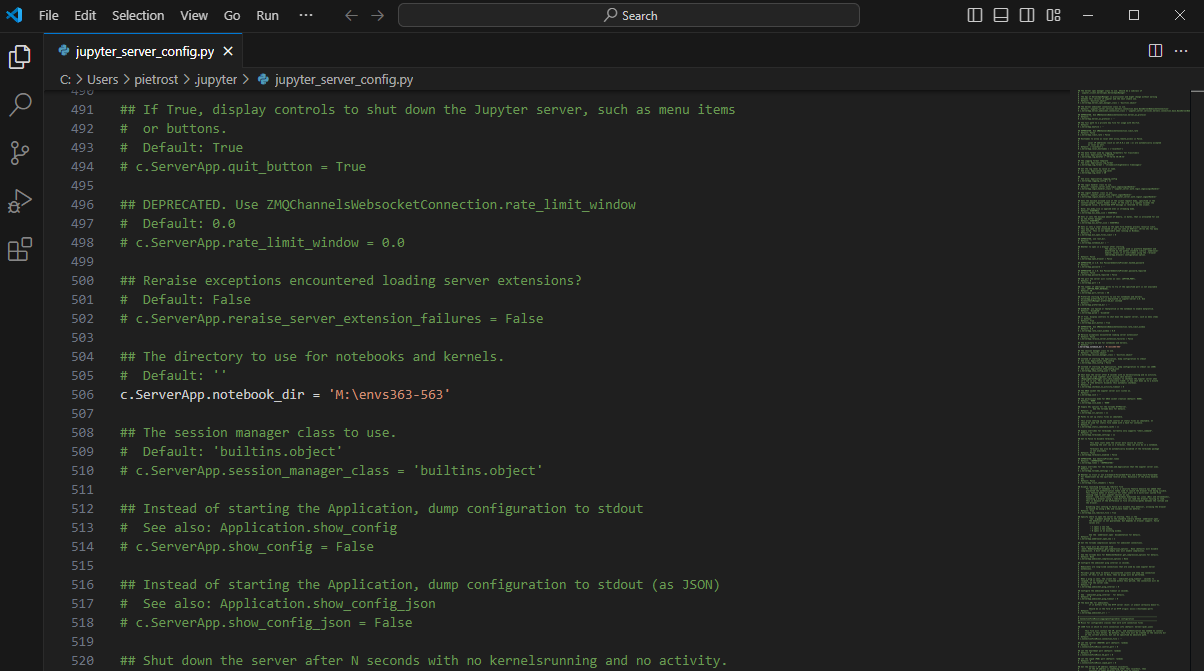This screenshot has height=671, width=1204.
Task: Expand the overflow menu in menu bar
Action: tap(306, 15)
